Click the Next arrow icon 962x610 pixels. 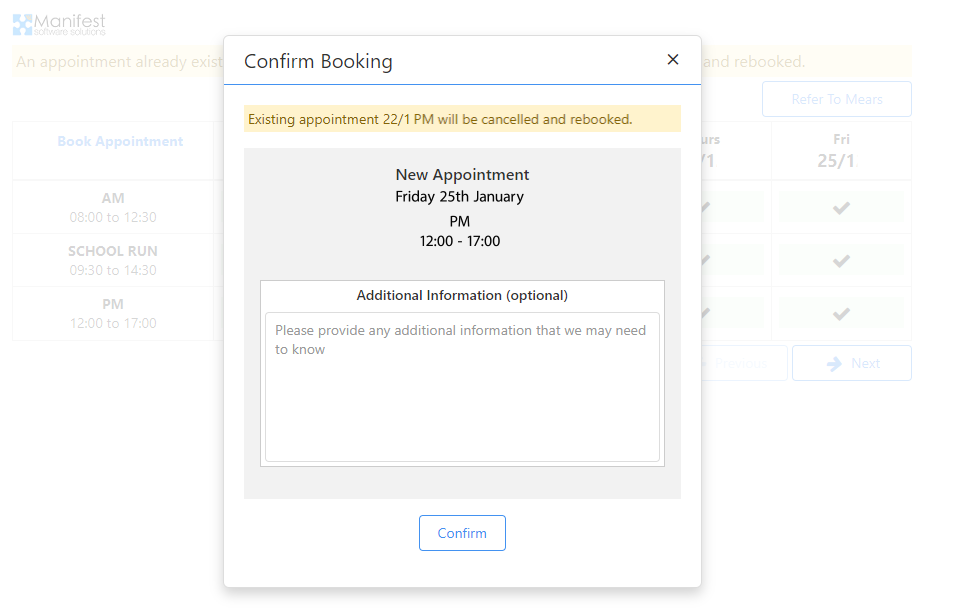[834, 364]
